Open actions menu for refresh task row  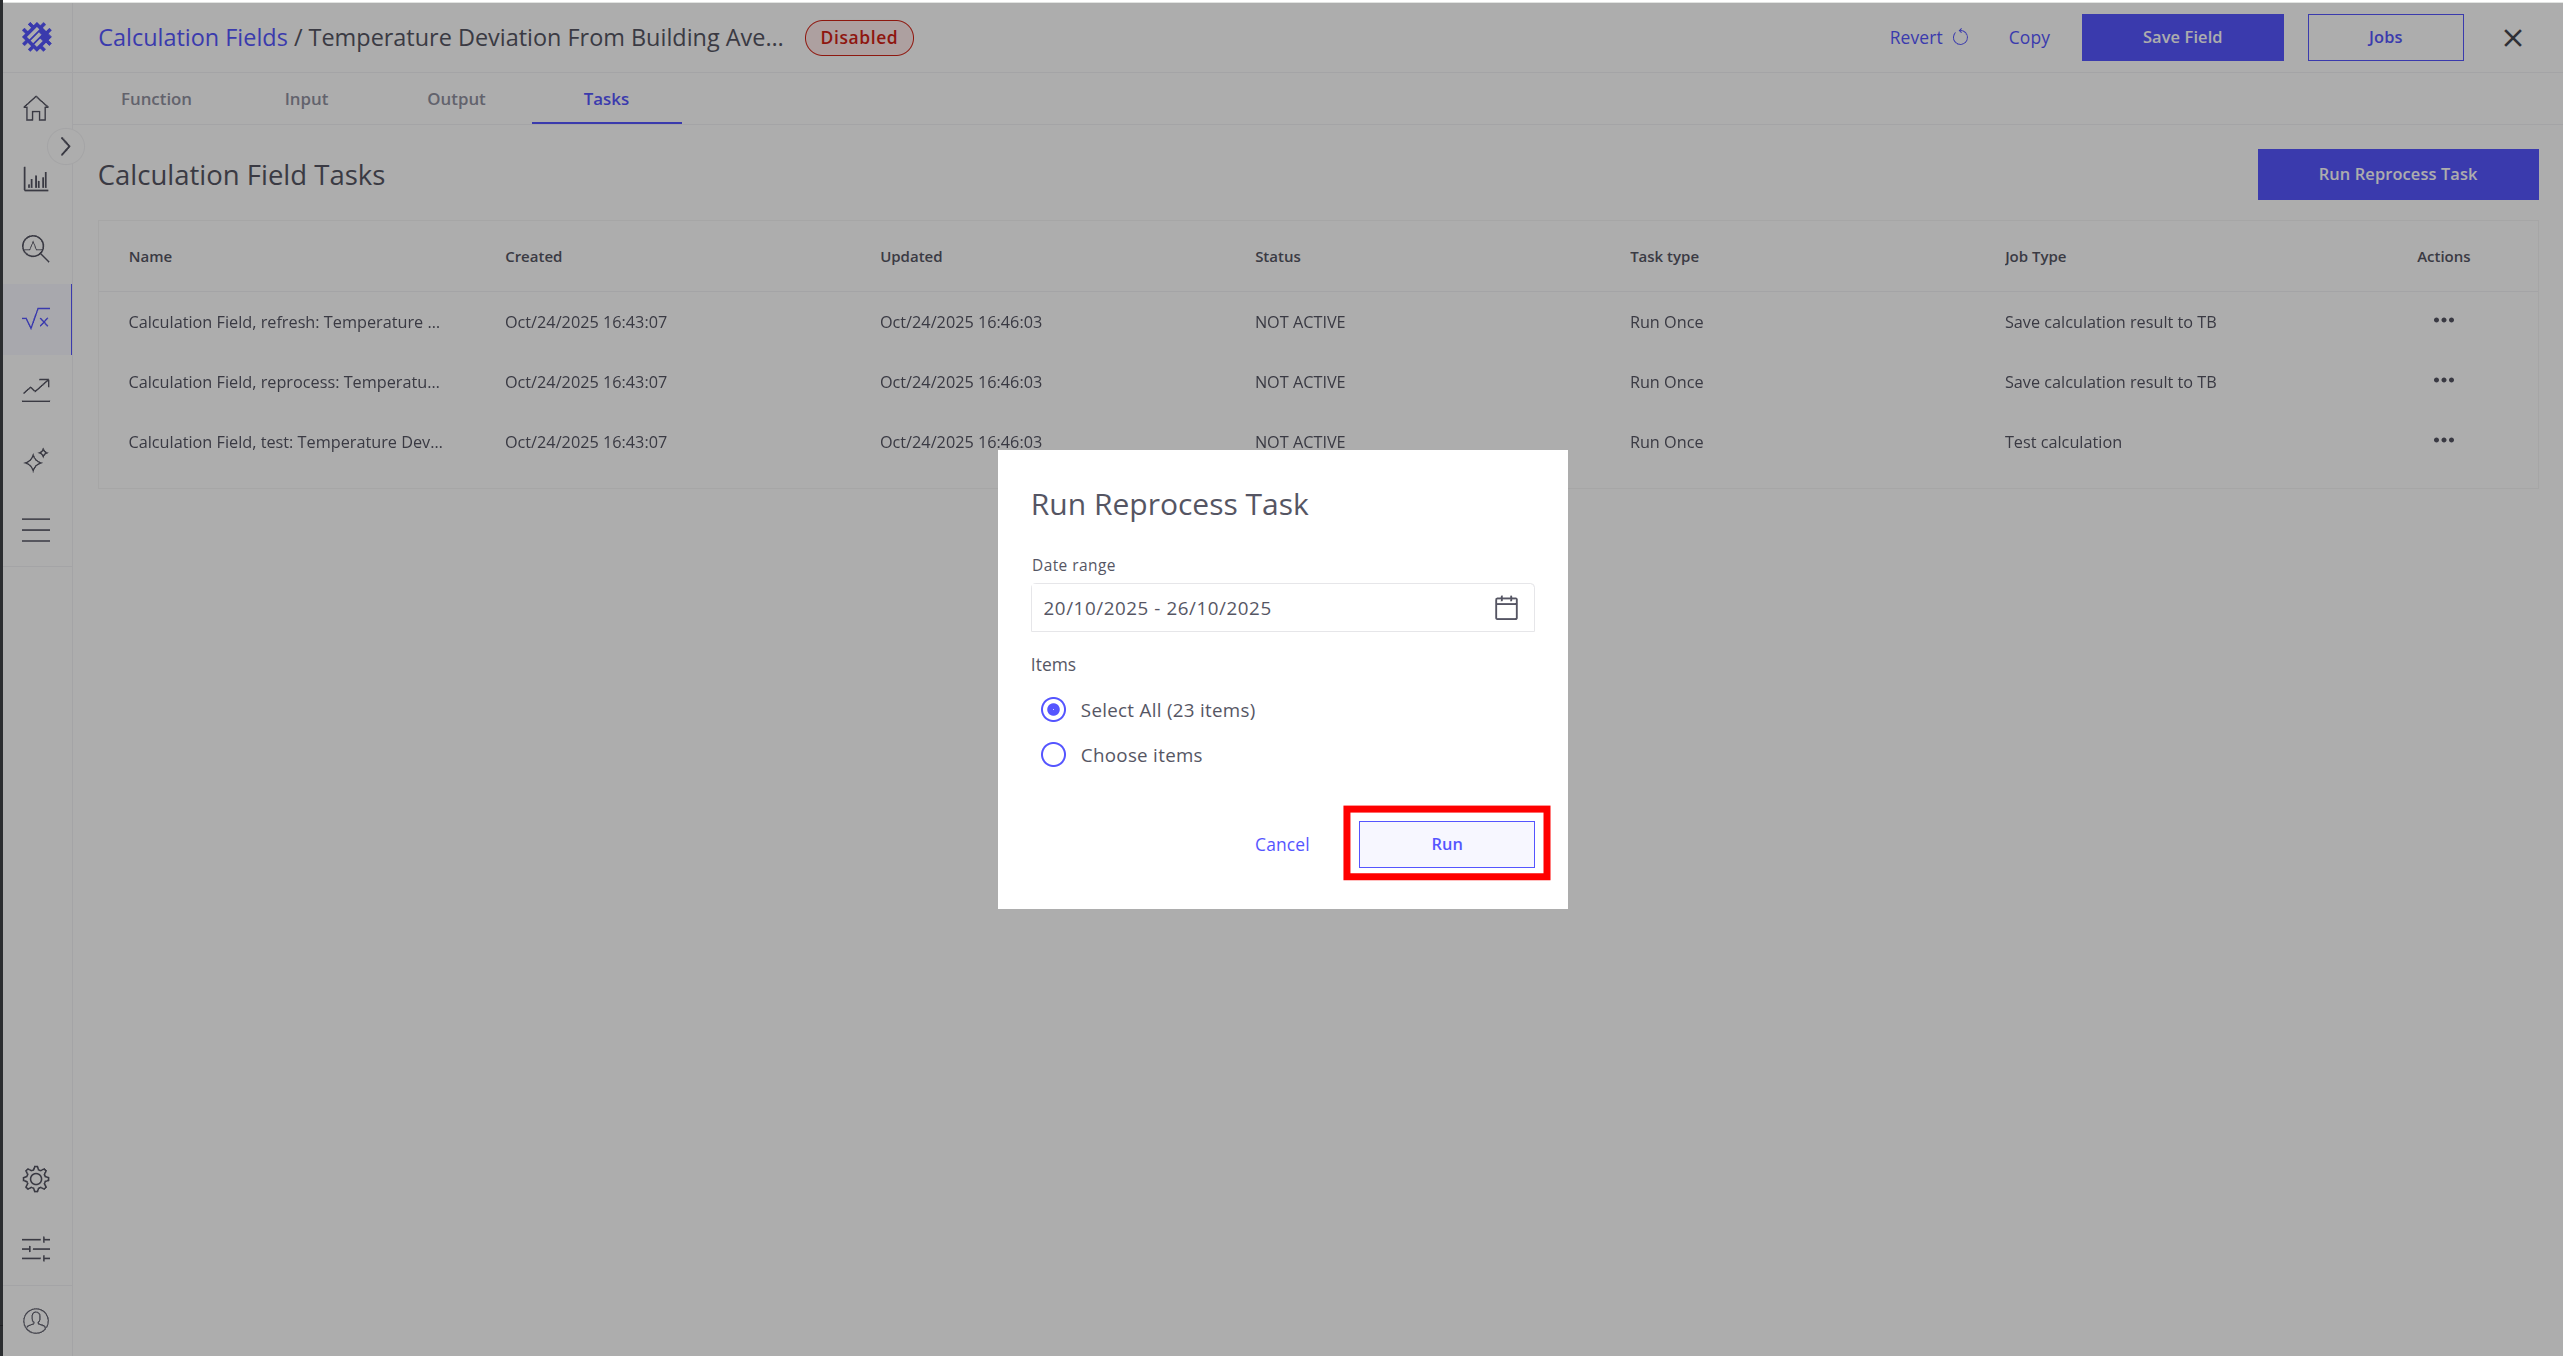2443,321
